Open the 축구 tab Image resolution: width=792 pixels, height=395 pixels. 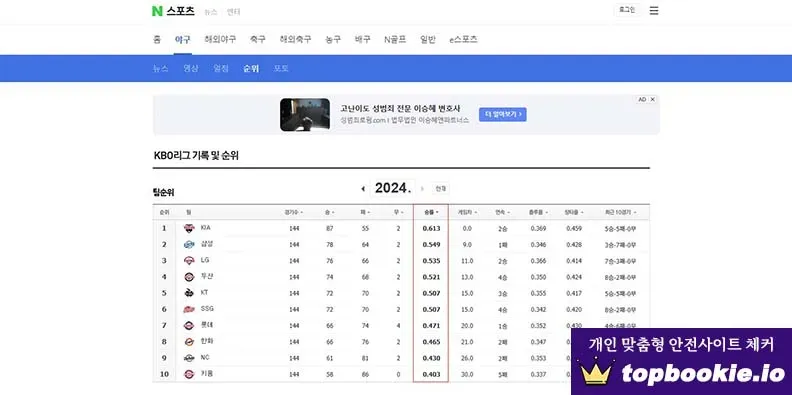[x=258, y=39]
